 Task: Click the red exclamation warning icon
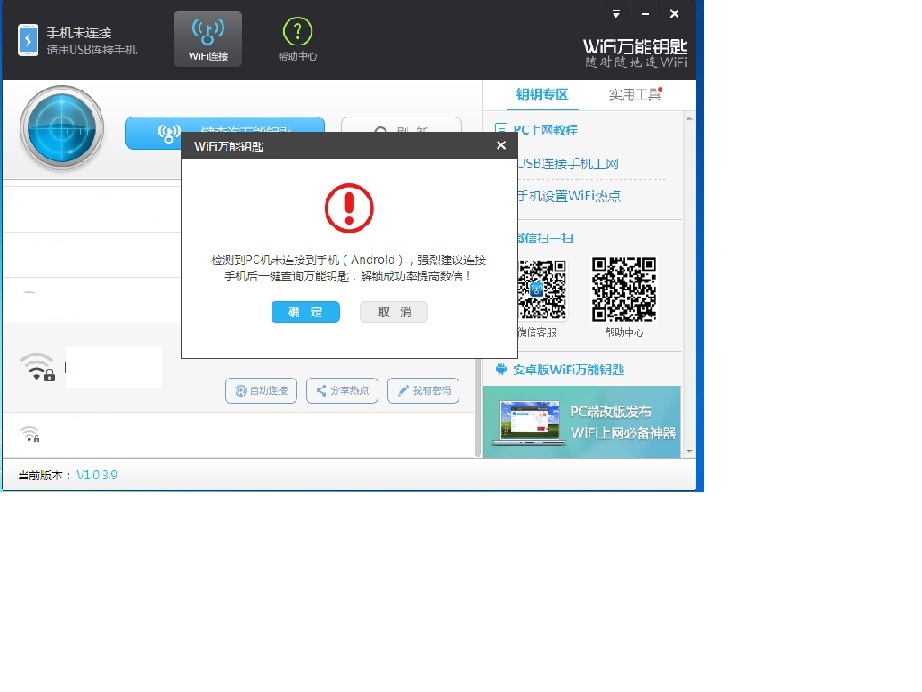(x=349, y=208)
